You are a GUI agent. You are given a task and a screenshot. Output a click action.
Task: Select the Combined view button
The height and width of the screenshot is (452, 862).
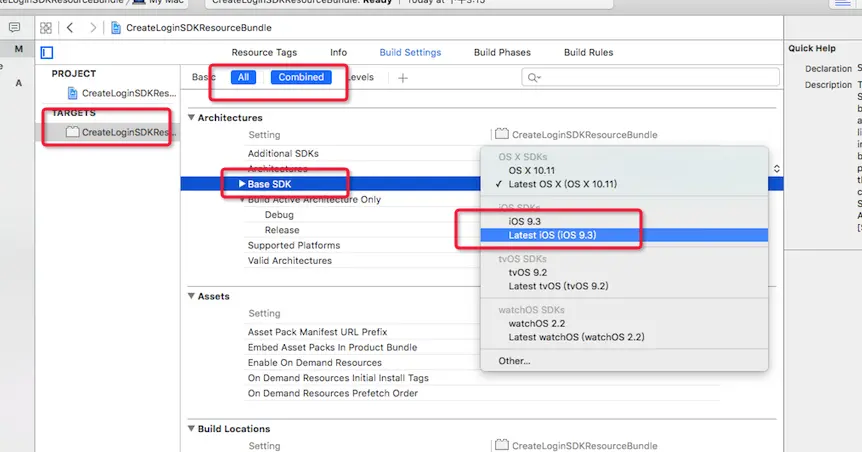point(301,77)
